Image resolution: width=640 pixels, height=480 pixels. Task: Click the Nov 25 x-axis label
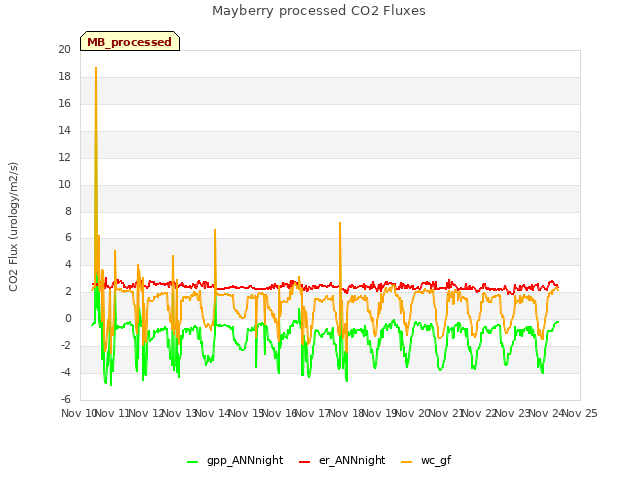(580, 413)
